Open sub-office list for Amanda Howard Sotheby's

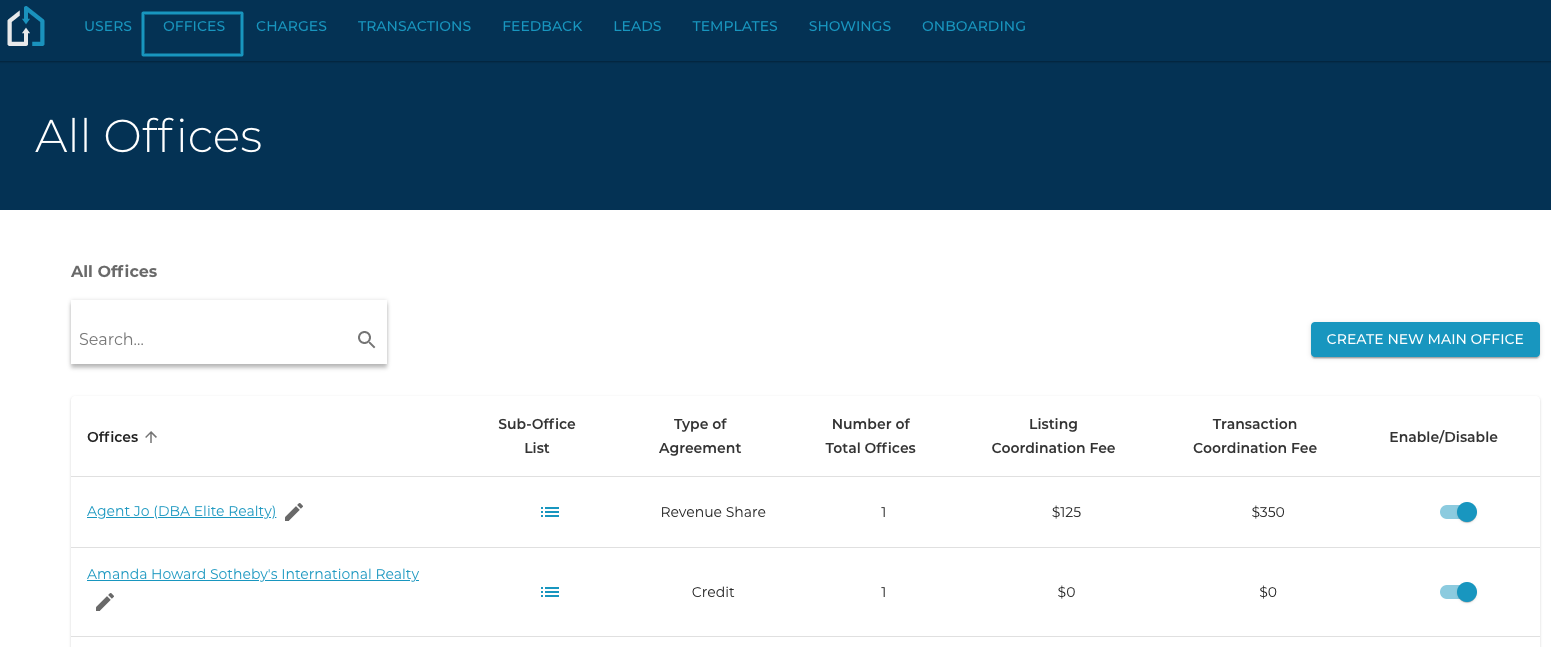point(550,592)
